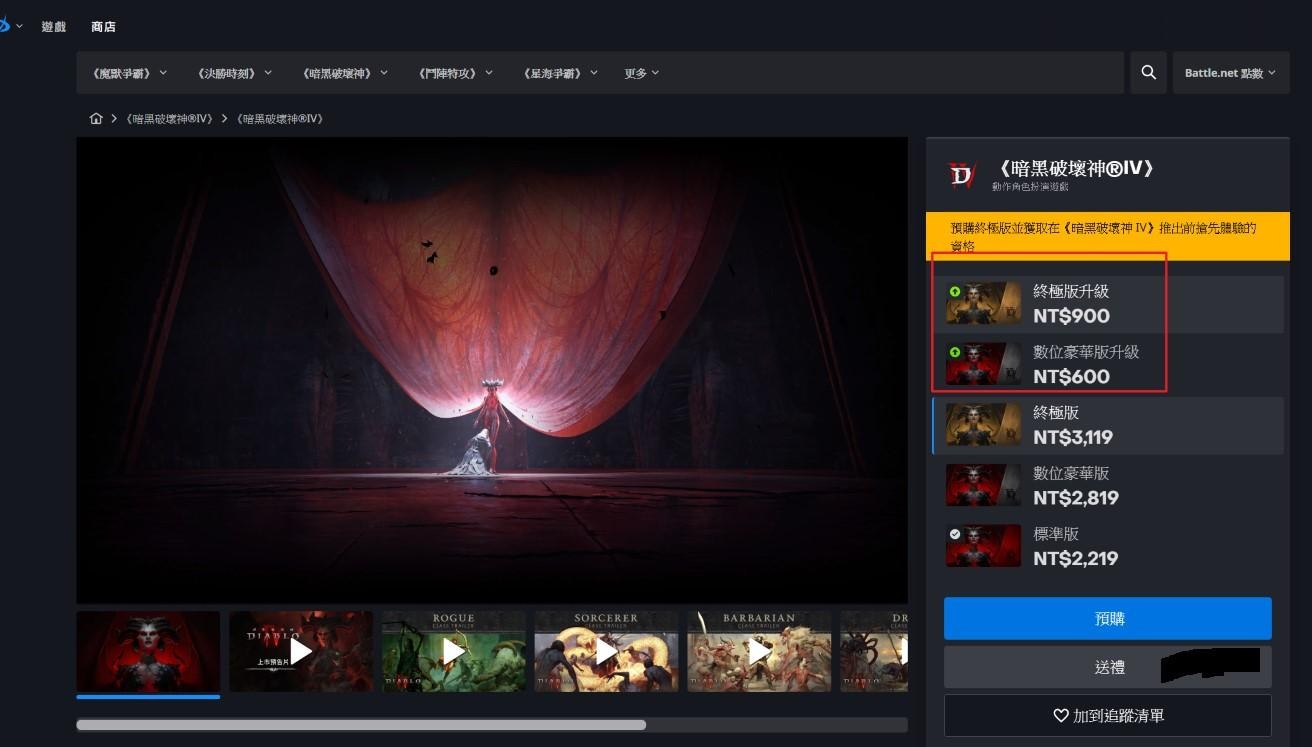Screen dimensions: 1312x747
Task: Expand the 《決勝時刻》 dropdown menu
Action: click(x=233, y=73)
